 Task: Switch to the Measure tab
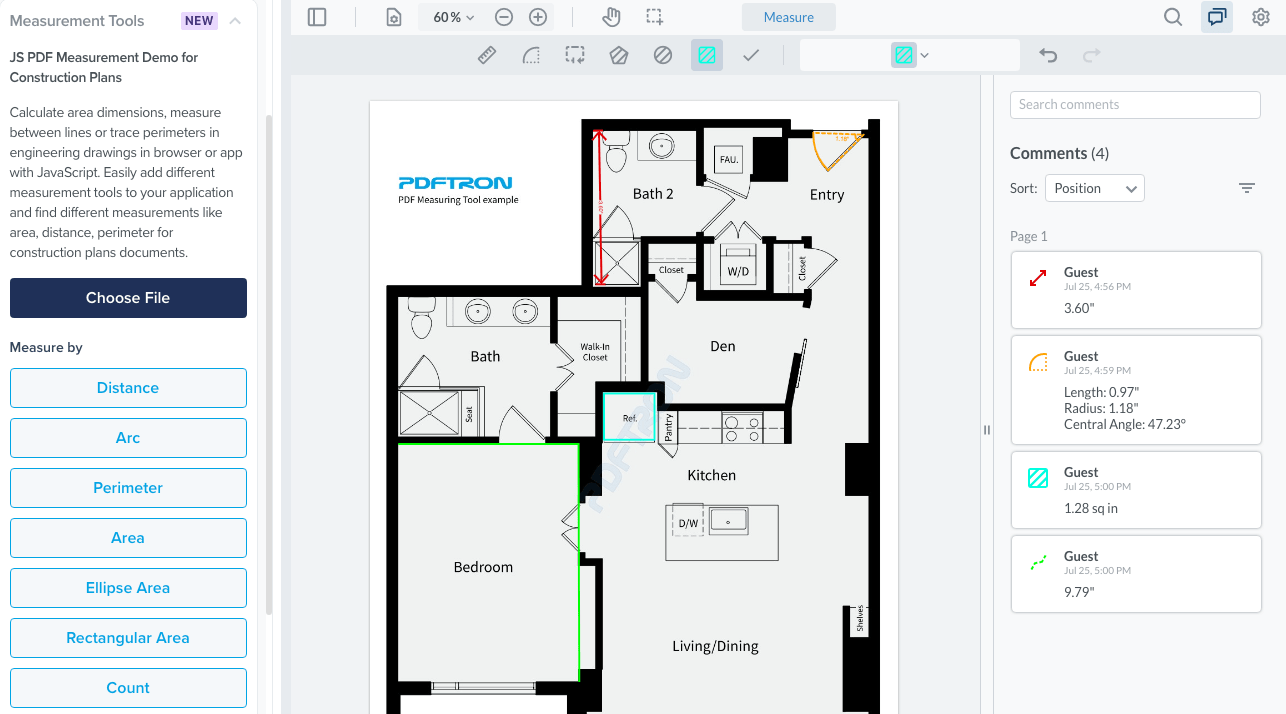(789, 17)
